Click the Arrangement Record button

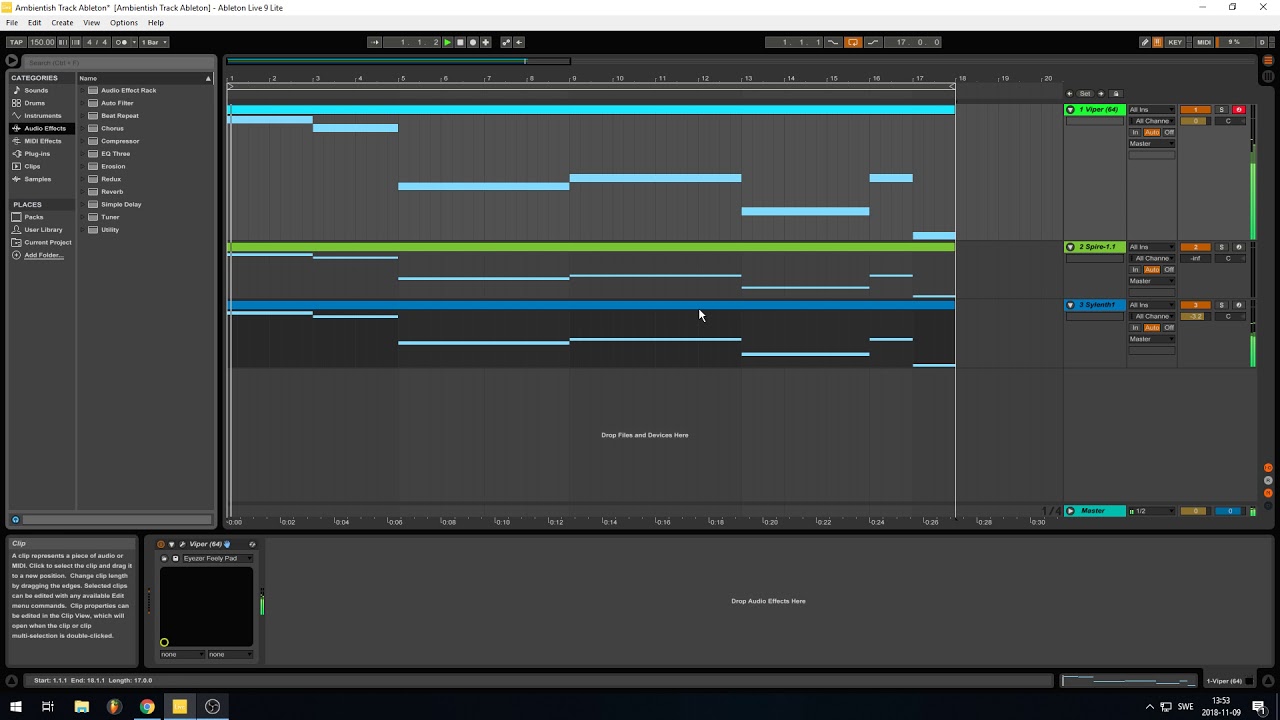(x=473, y=42)
